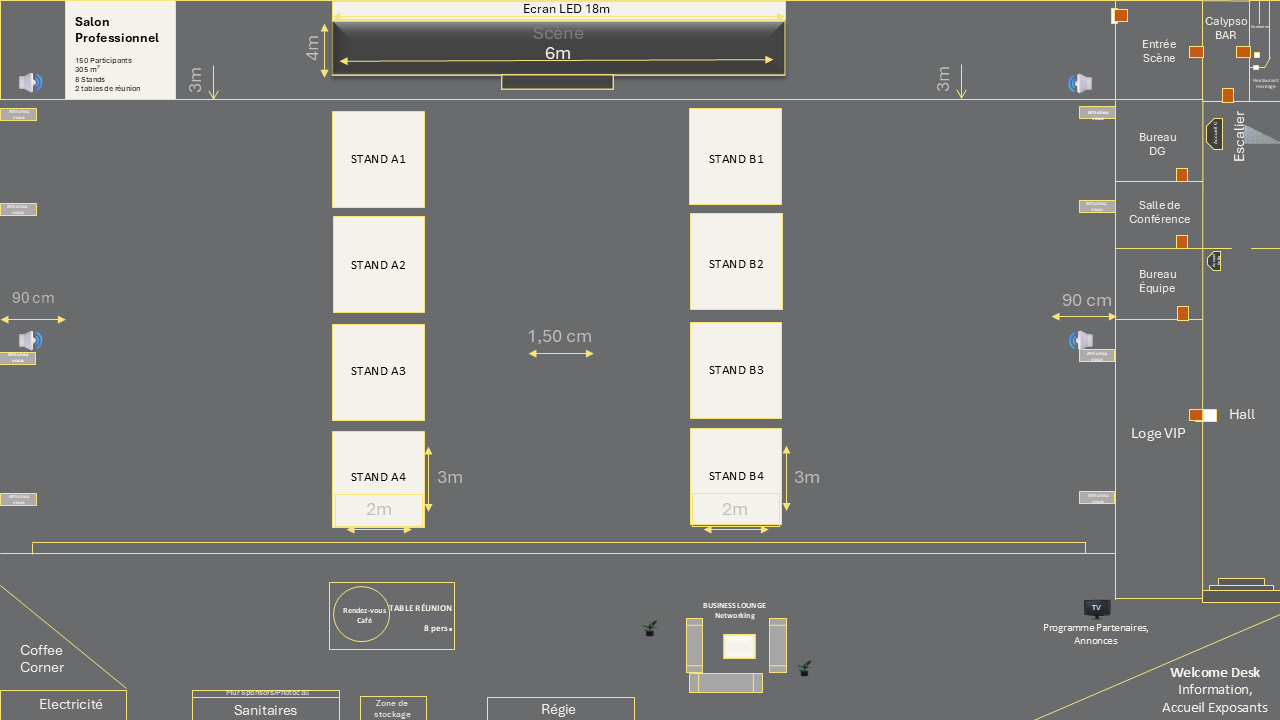1280x720 pixels.
Task: Select the orange door marker of Bureau Équipe
Action: pos(1183,313)
